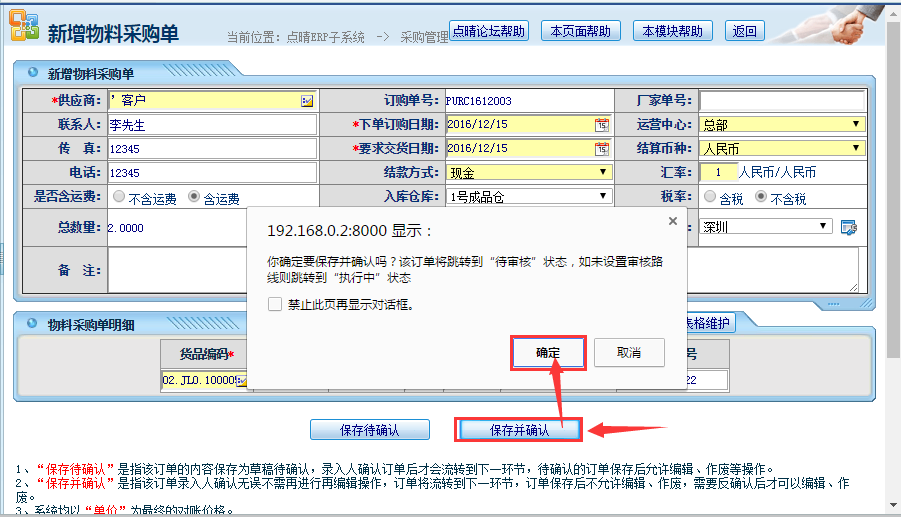
Task: Open the 运营中心 dropdown showing 总部
Action: [x=856, y=124]
